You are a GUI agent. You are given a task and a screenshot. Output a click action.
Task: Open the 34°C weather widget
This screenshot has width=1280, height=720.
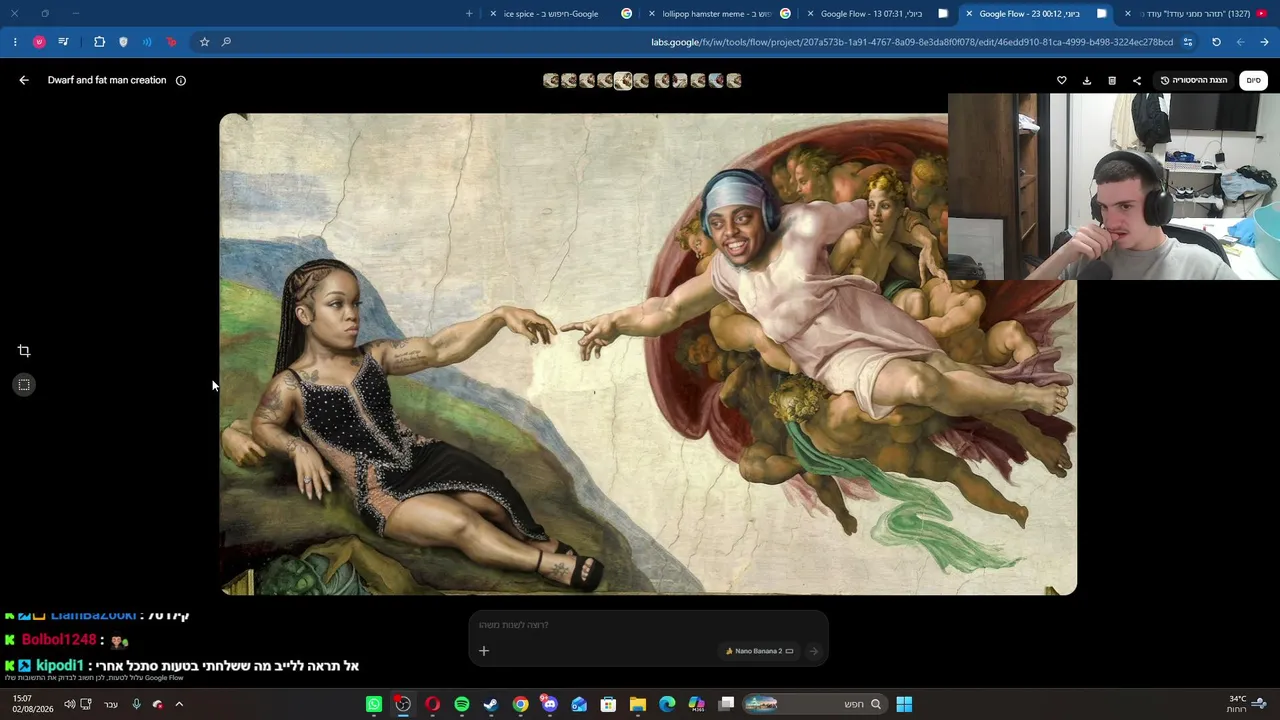(1246, 704)
